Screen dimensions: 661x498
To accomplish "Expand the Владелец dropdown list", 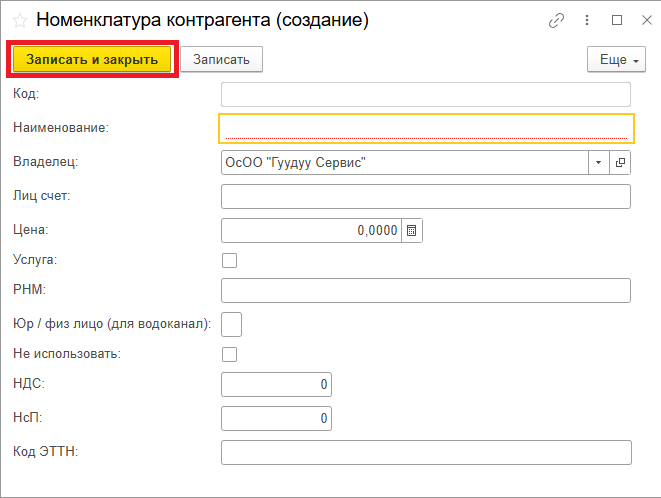I will (x=599, y=162).
